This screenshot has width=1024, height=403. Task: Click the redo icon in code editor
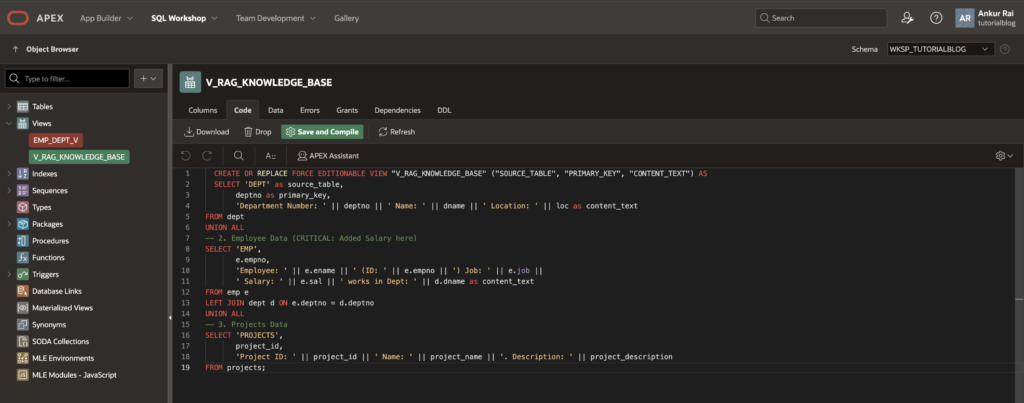(x=207, y=155)
